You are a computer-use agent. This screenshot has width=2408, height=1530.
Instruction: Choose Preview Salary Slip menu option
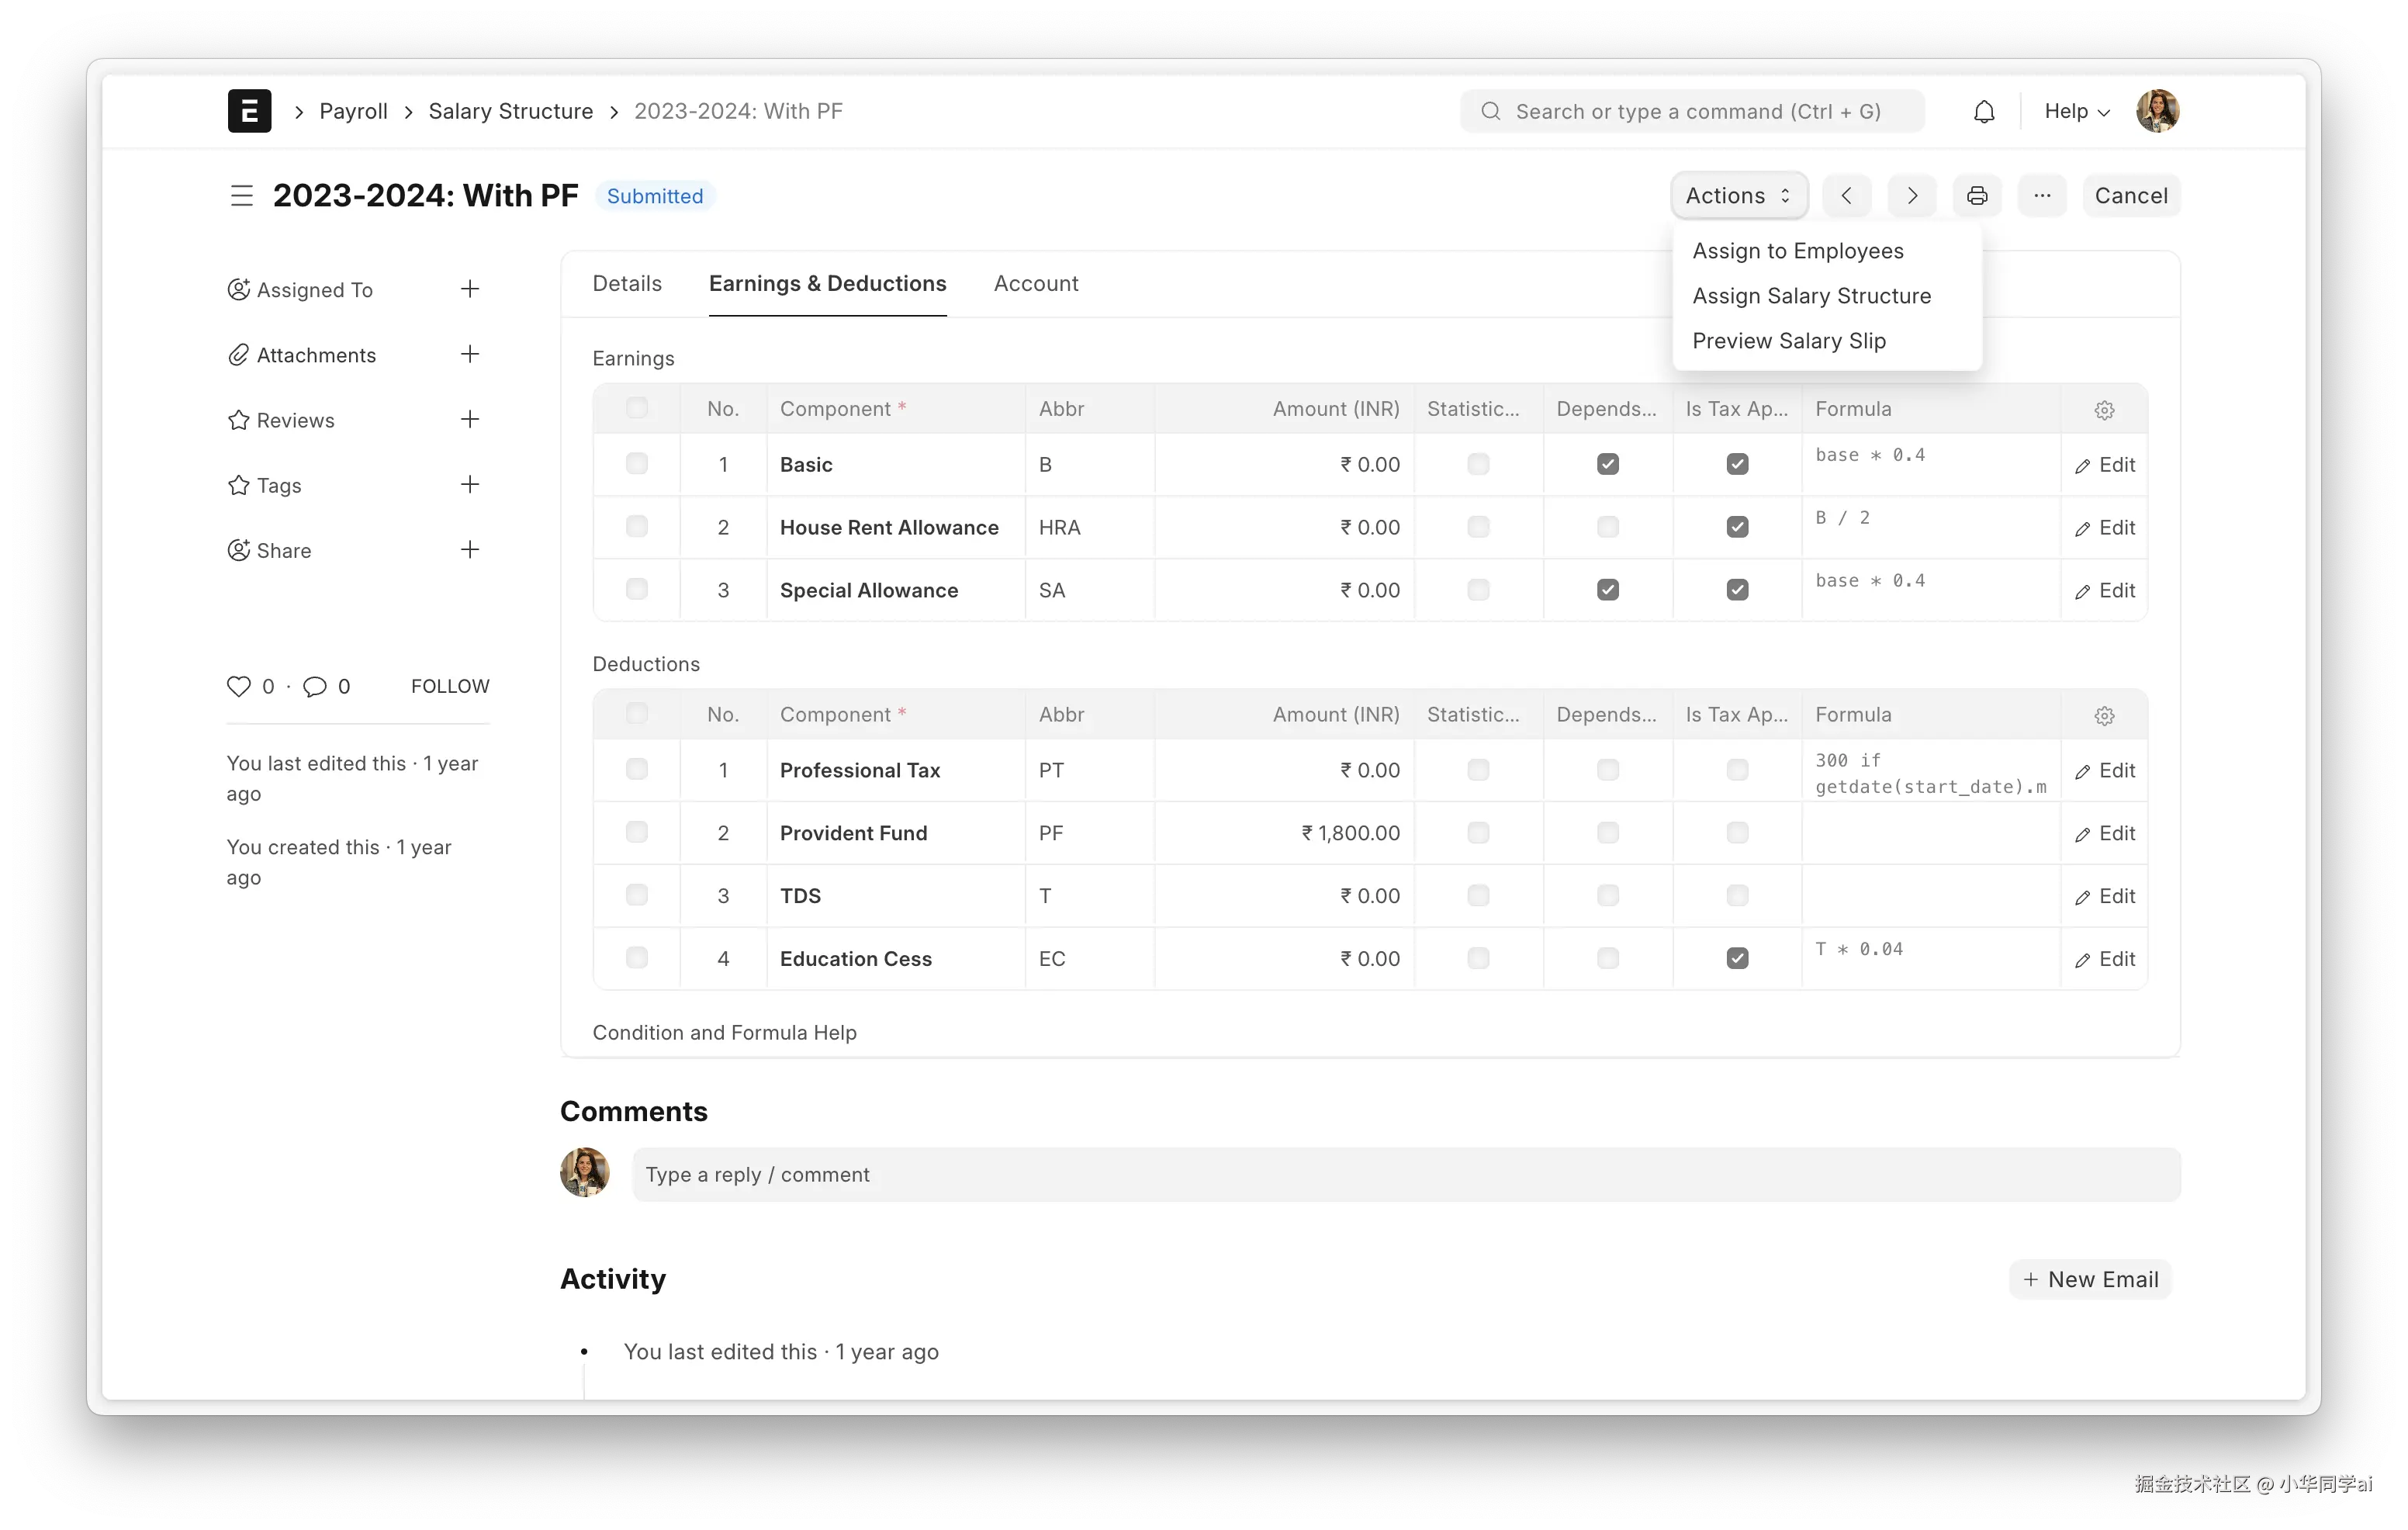tap(1788, 341)
